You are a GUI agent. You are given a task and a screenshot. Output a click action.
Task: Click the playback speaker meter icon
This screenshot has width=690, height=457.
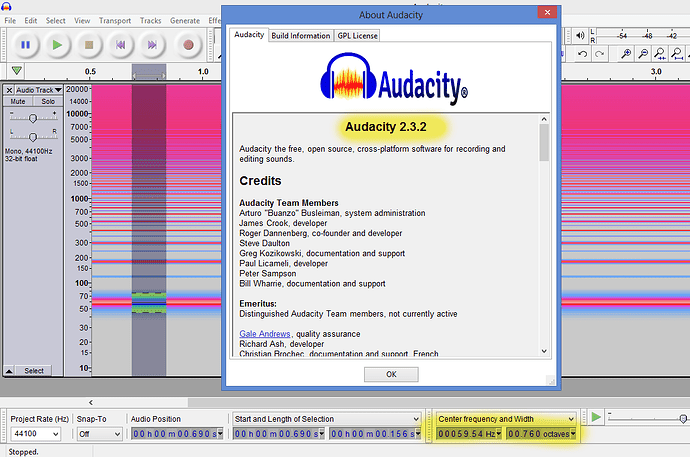(580, 36)
